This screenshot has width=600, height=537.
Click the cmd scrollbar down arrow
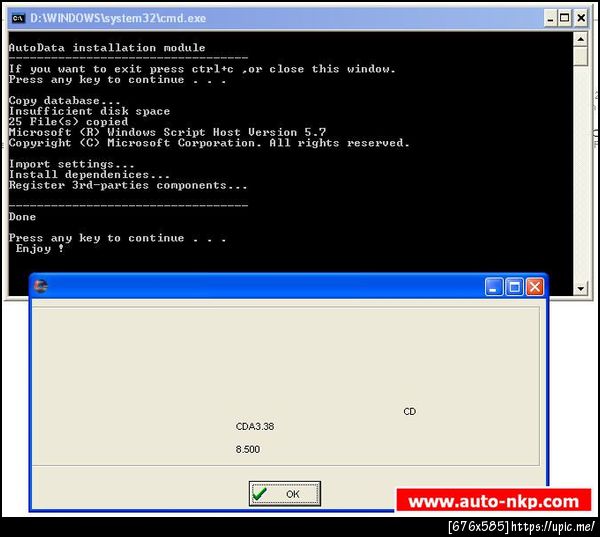point(580,289)
